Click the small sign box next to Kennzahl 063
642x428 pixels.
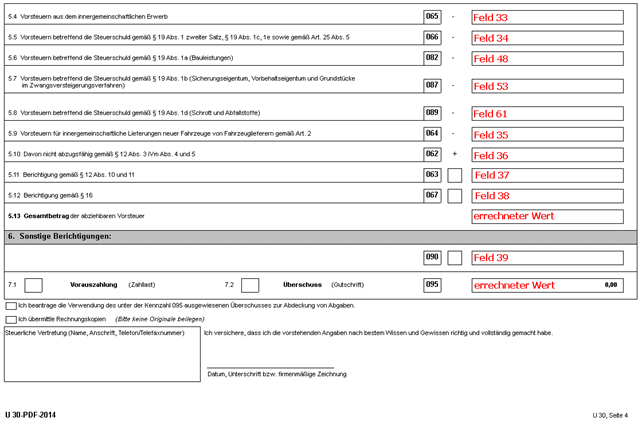pyautogui.click(x=454, y=176)
